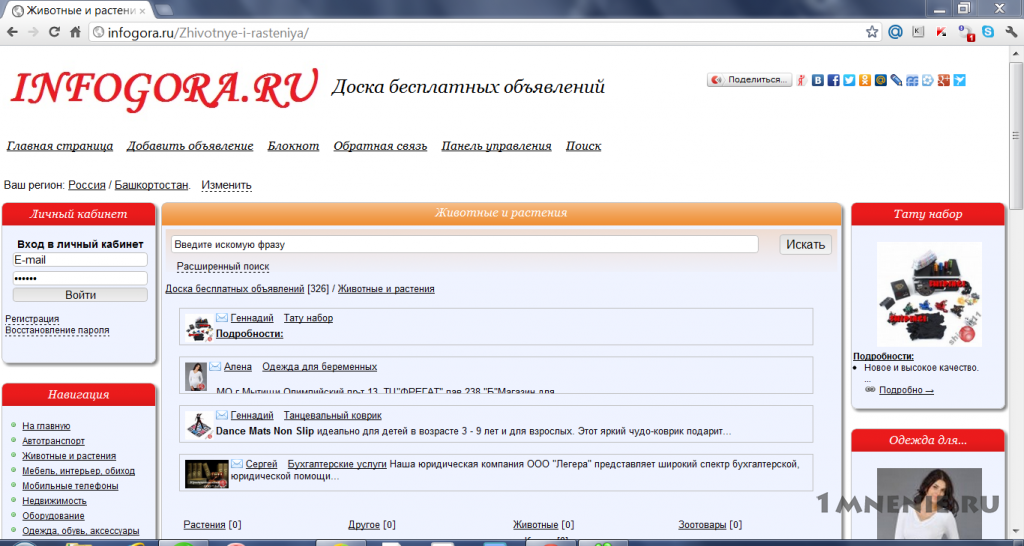Screen dimensions: 1024x546
Task: Open Главная страница menu item
Action: pos(60,146)
